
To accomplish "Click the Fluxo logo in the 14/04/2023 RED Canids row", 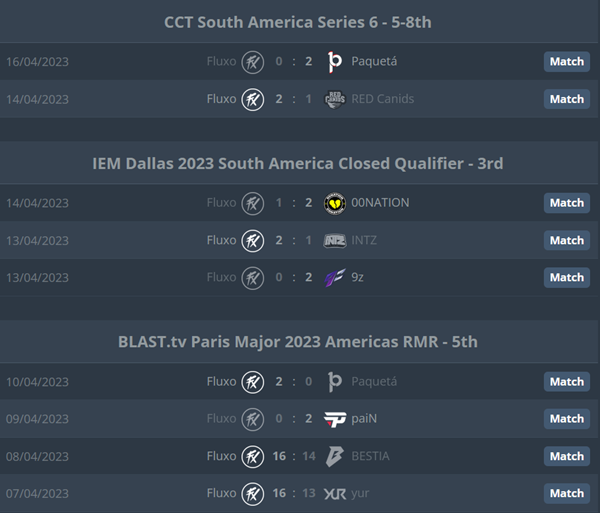I will click(253, 99).
